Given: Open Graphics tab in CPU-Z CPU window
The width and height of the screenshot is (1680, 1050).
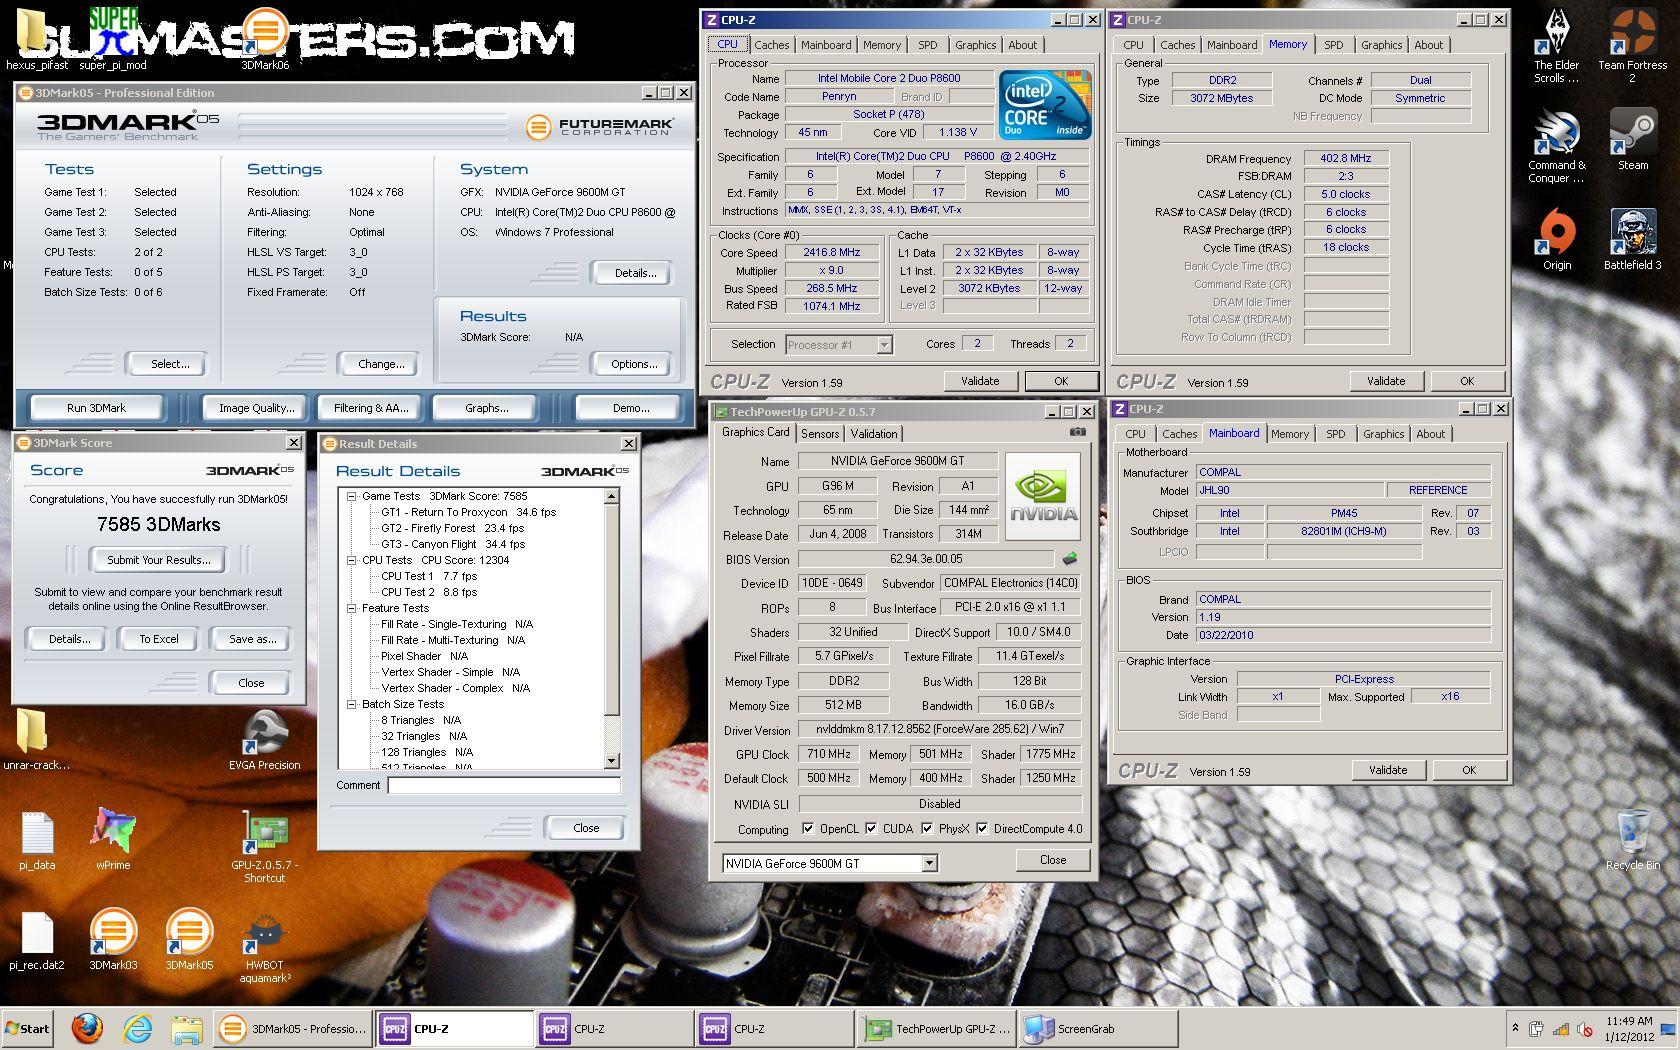Looking at the screenshot, I should [975, 45].
